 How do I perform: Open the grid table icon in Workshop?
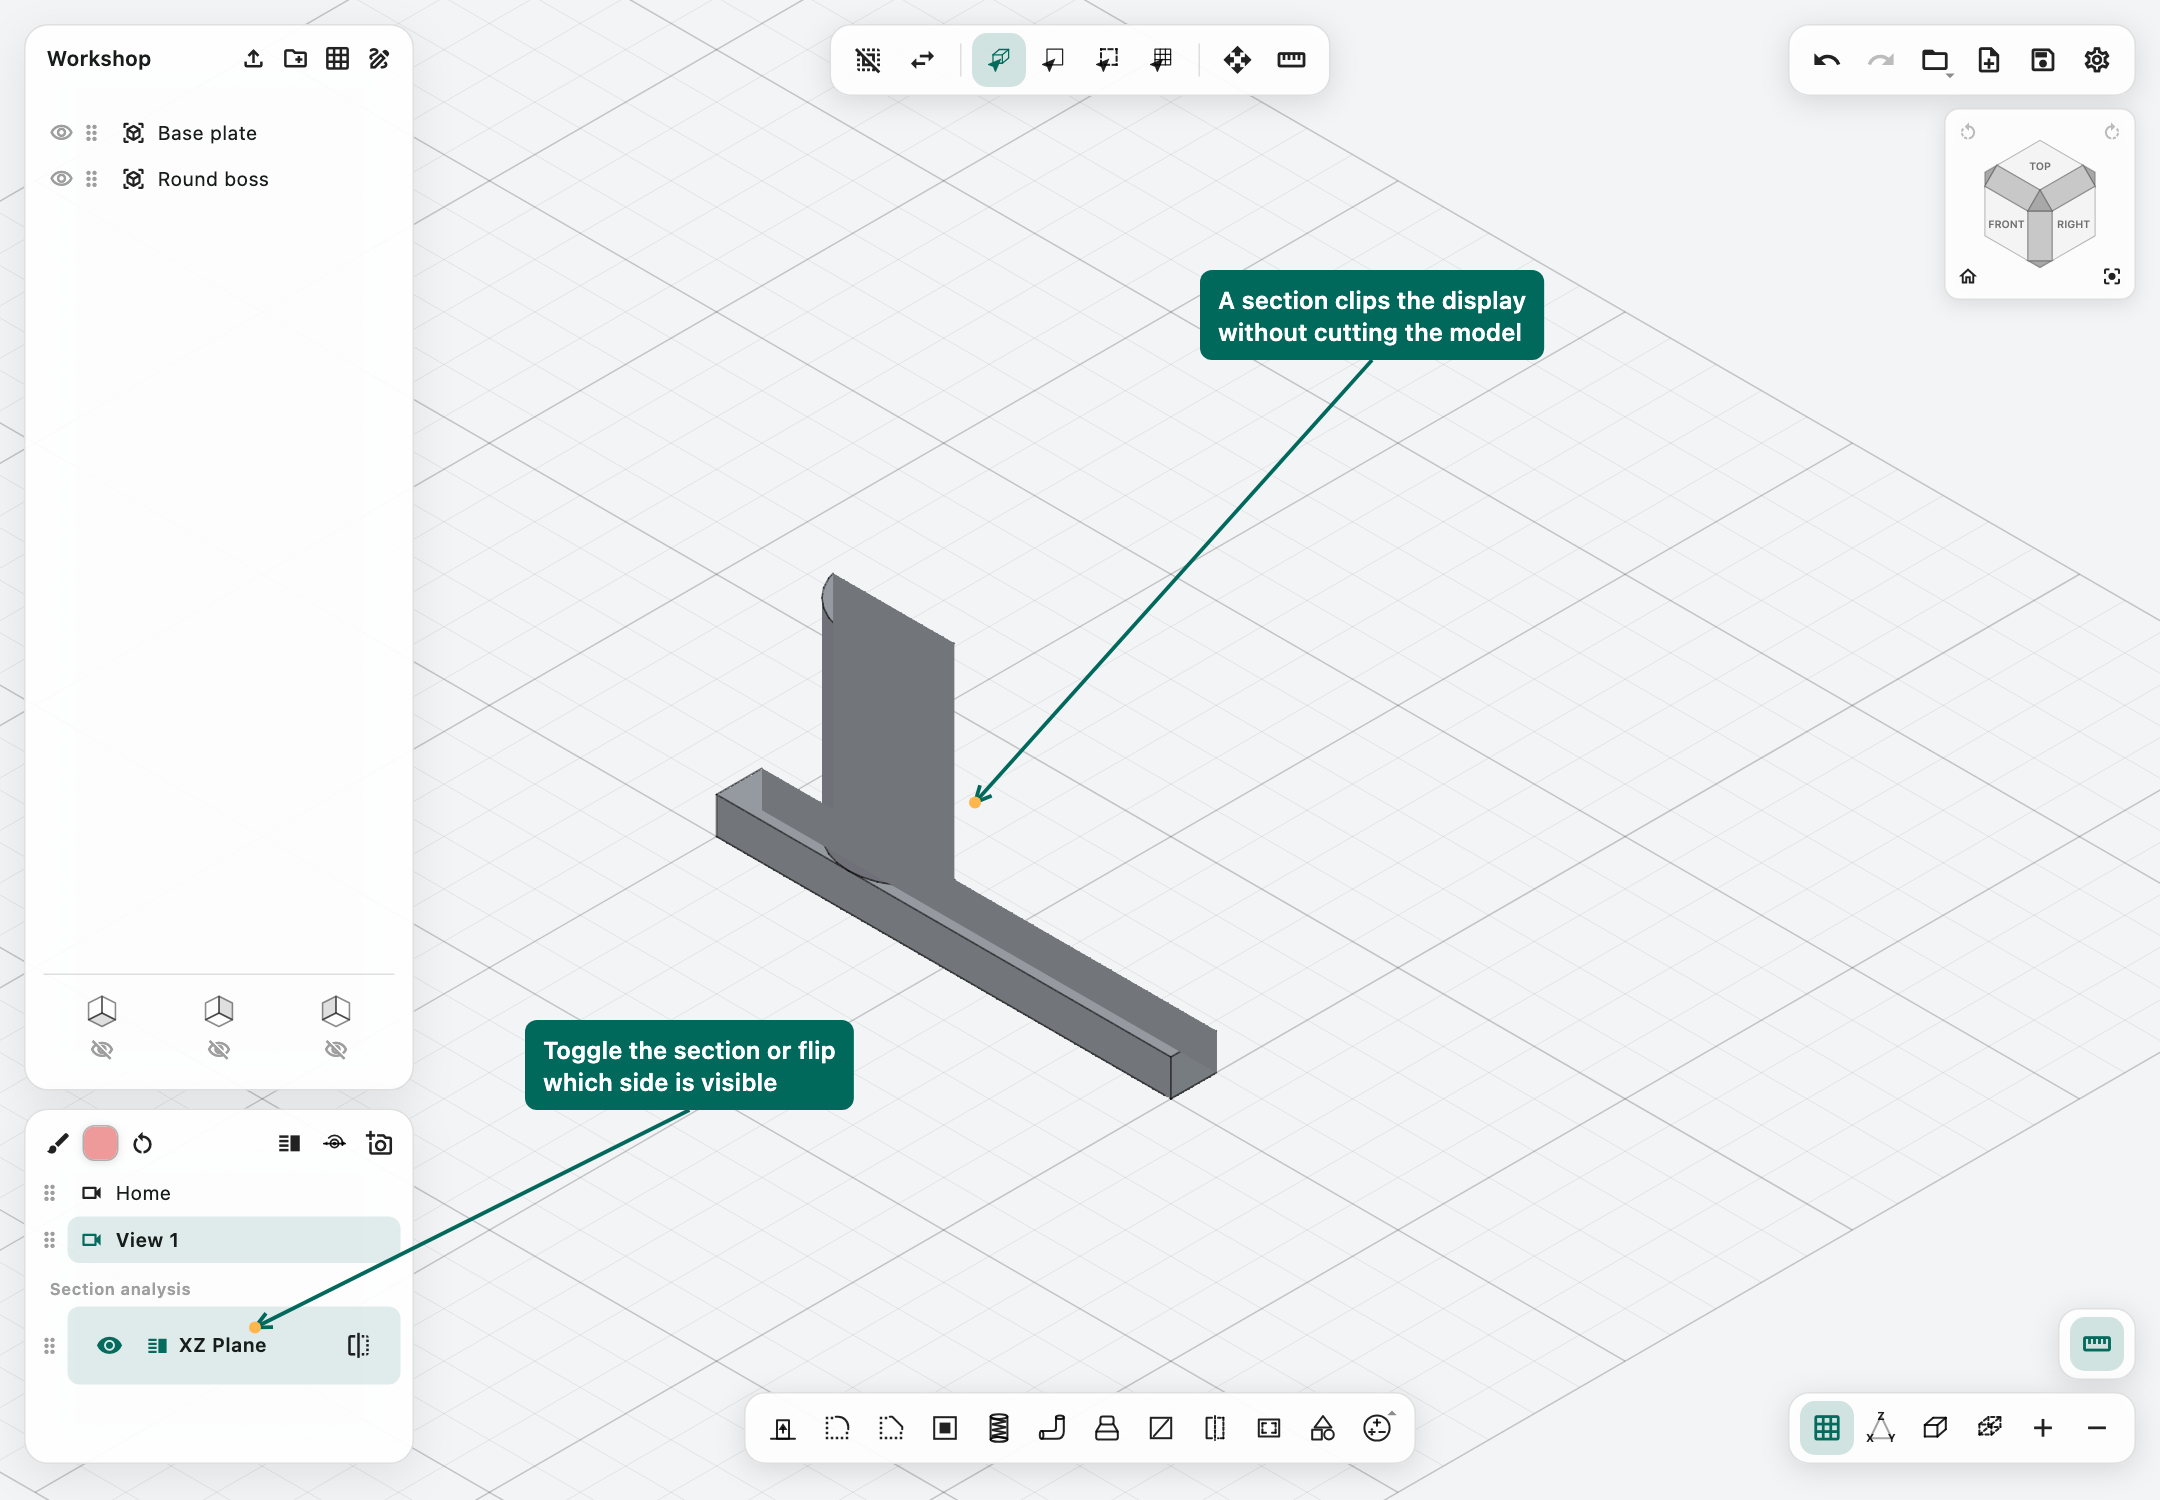pos(338,59)
